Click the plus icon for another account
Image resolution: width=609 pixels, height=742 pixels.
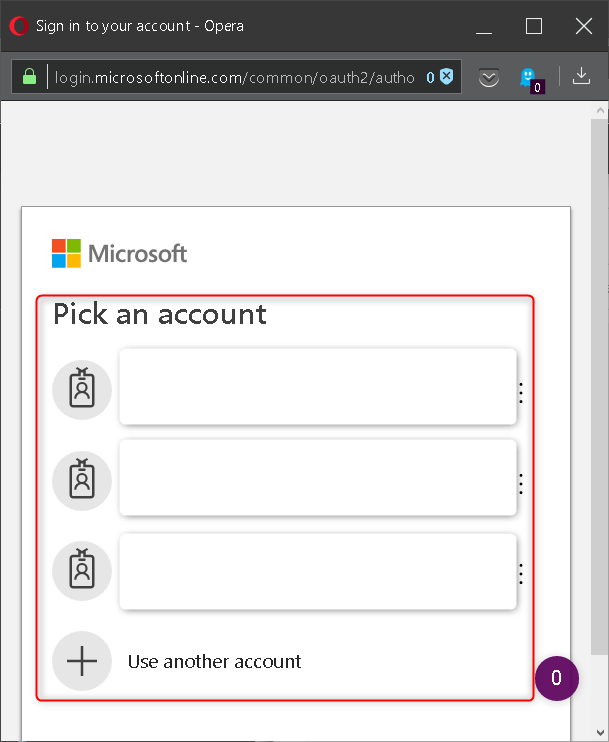pyautogui.click(x=82, y=661)
